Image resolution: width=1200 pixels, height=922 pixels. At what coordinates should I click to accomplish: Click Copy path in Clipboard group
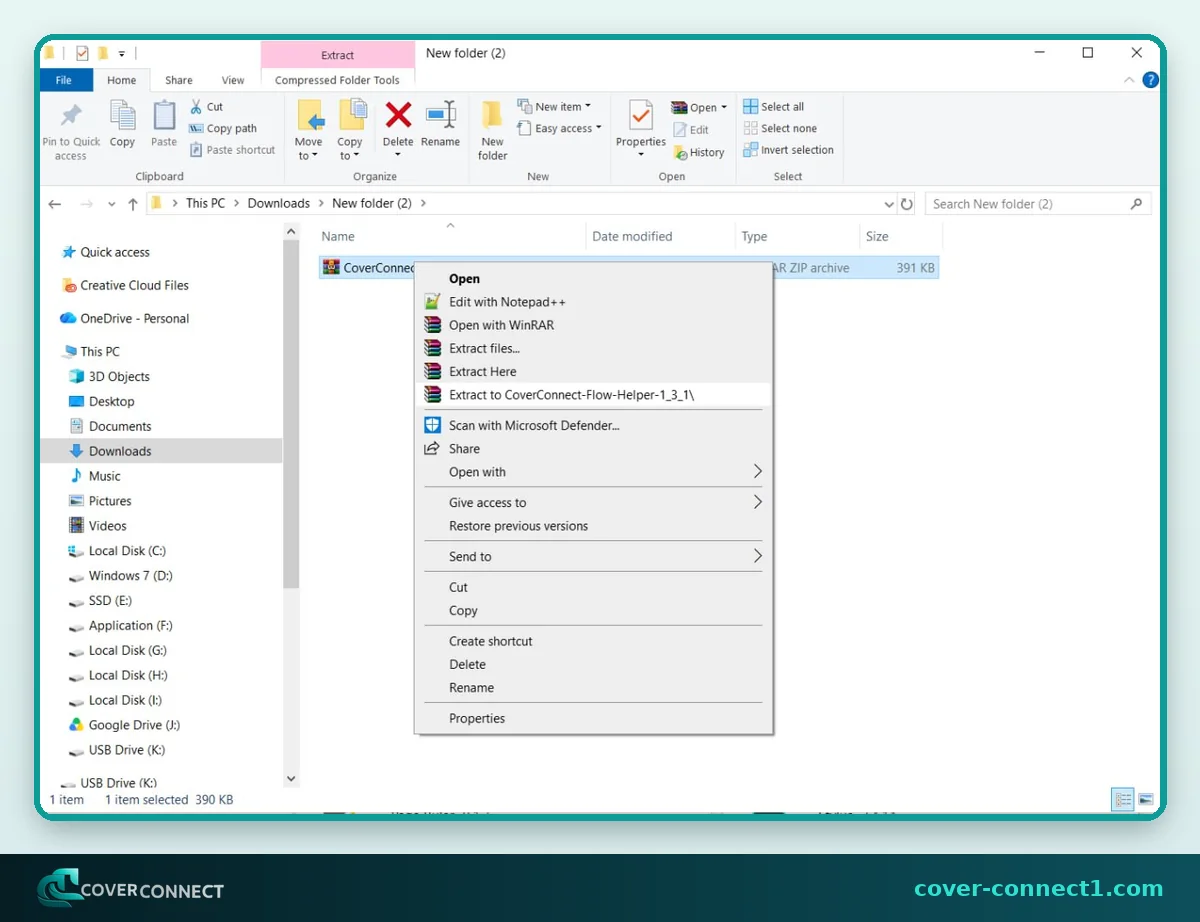[x=222, y=128]
